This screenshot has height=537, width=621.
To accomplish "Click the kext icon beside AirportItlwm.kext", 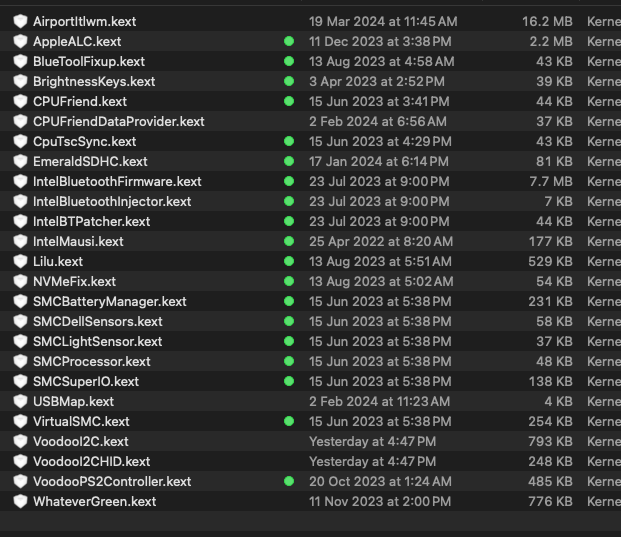I will (x=20, y=21).
